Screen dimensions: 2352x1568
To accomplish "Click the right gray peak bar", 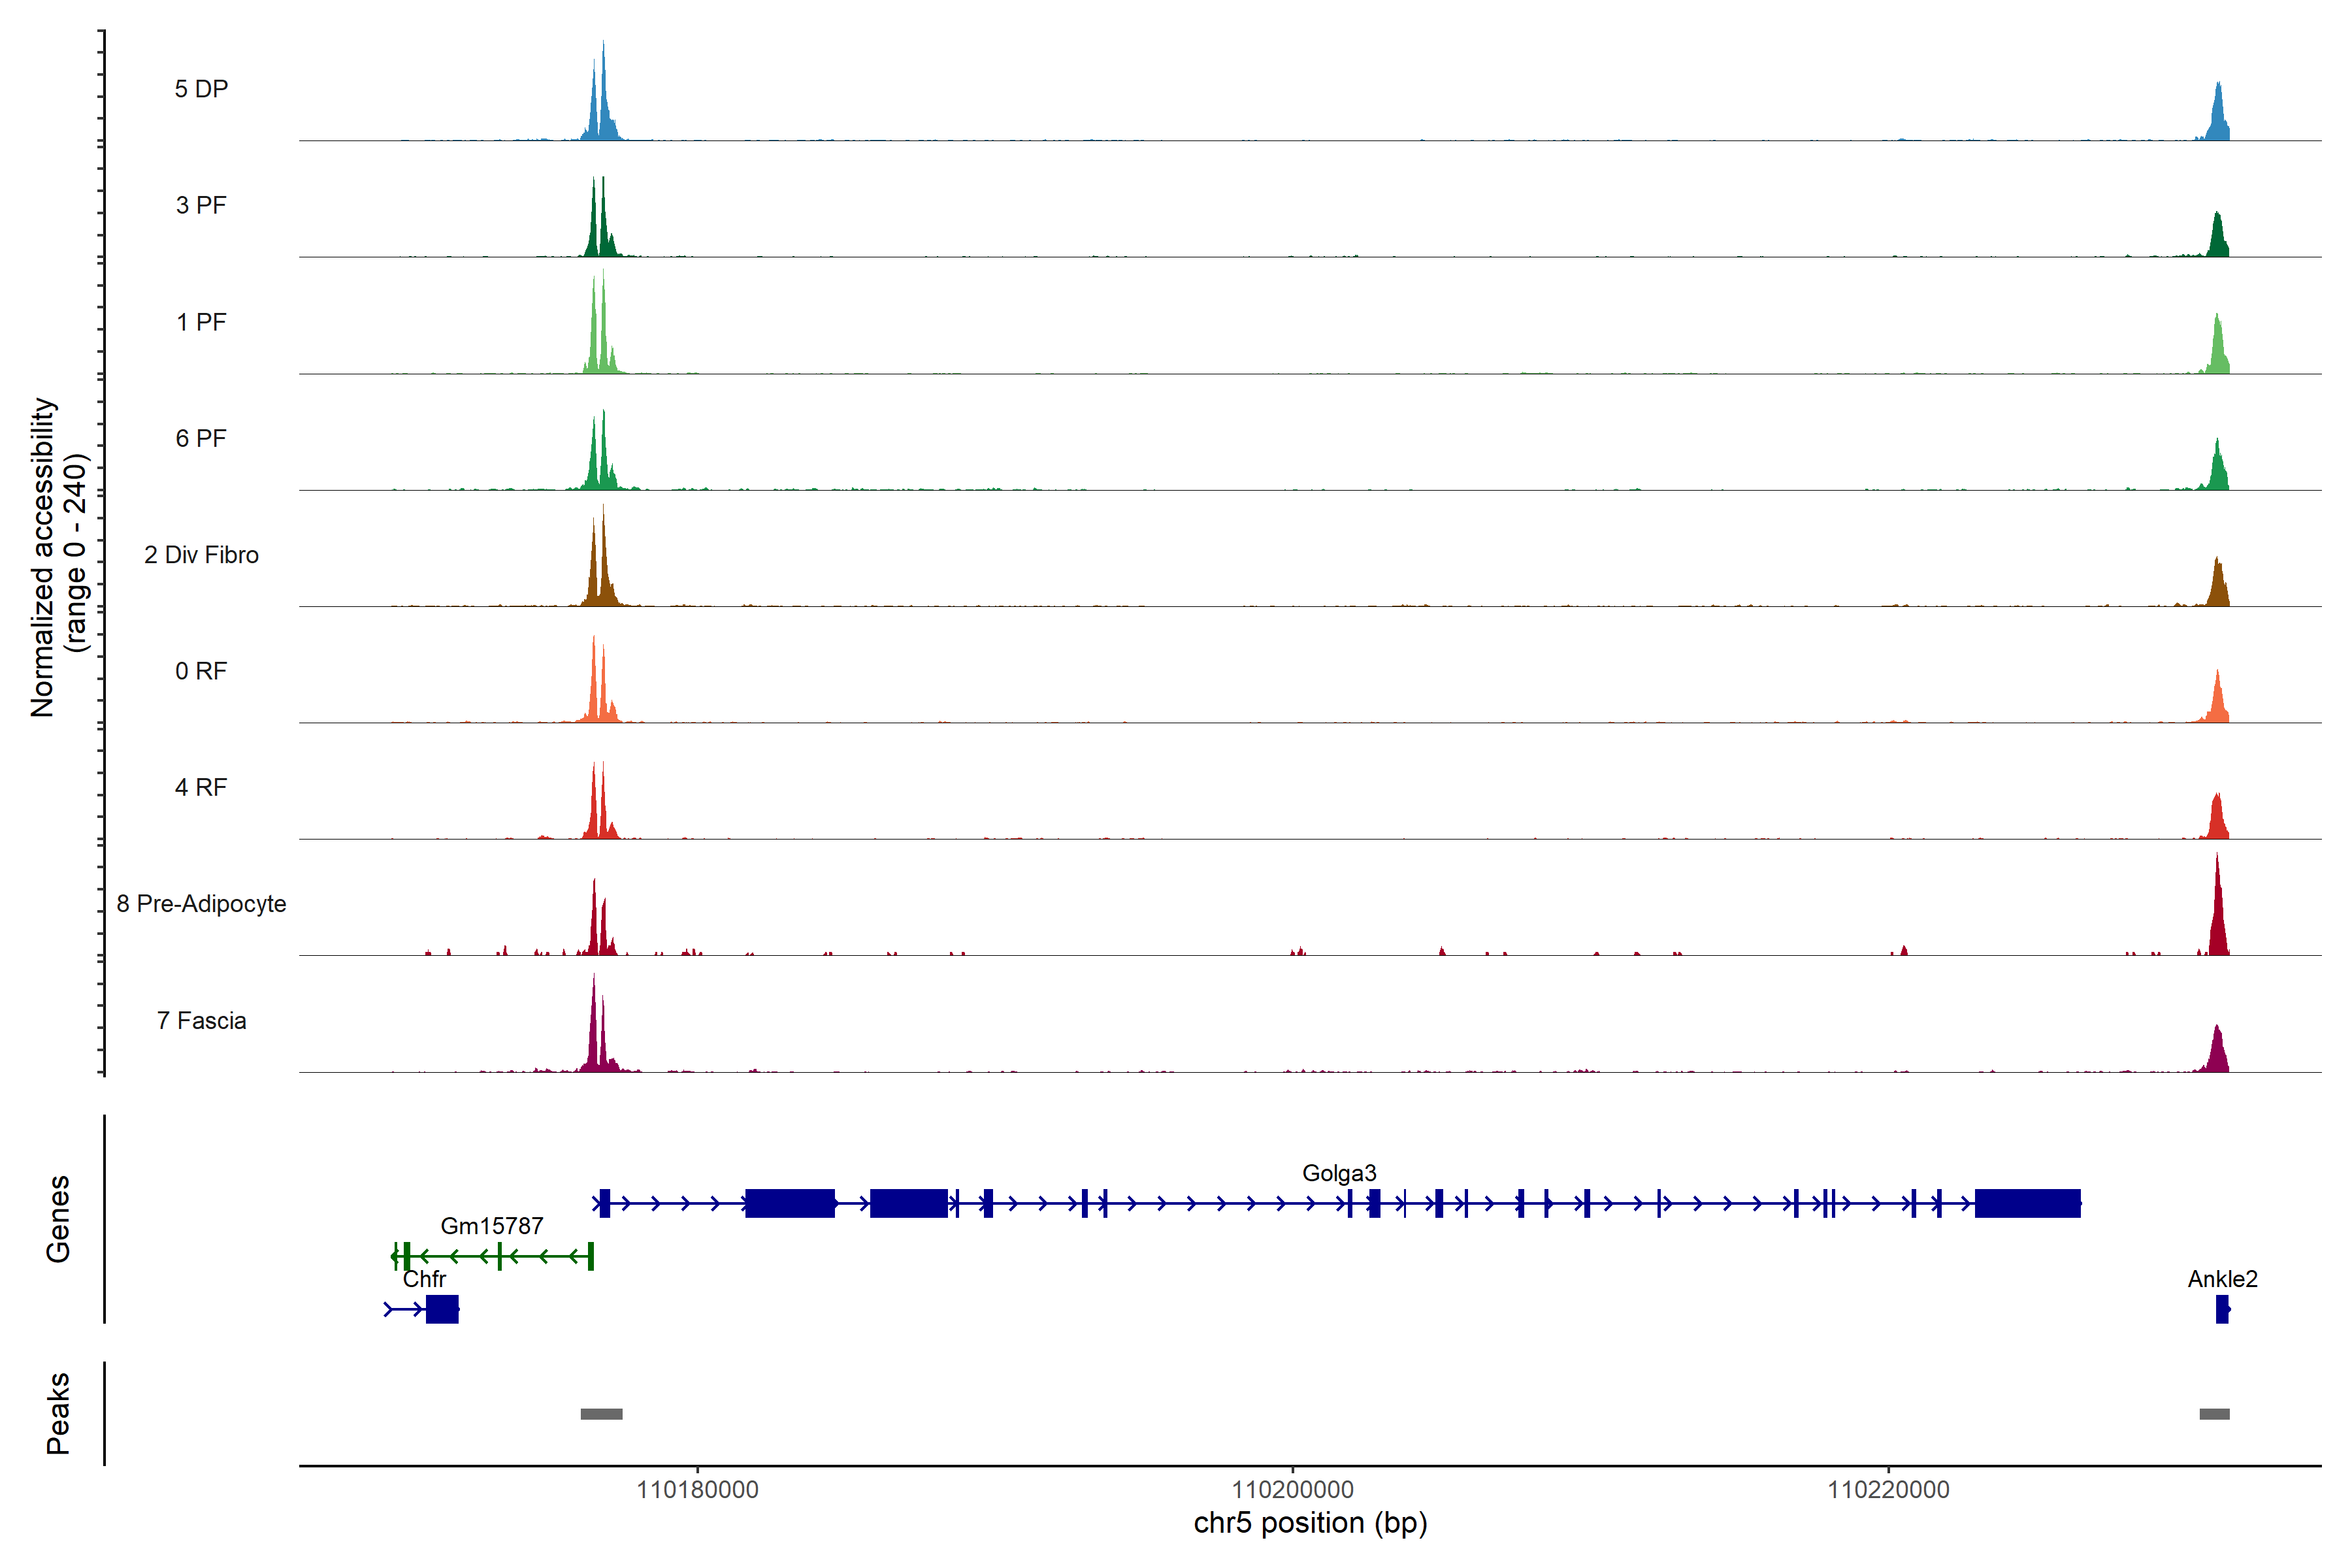I will pyautogui.click(x=2214, y=1414).
